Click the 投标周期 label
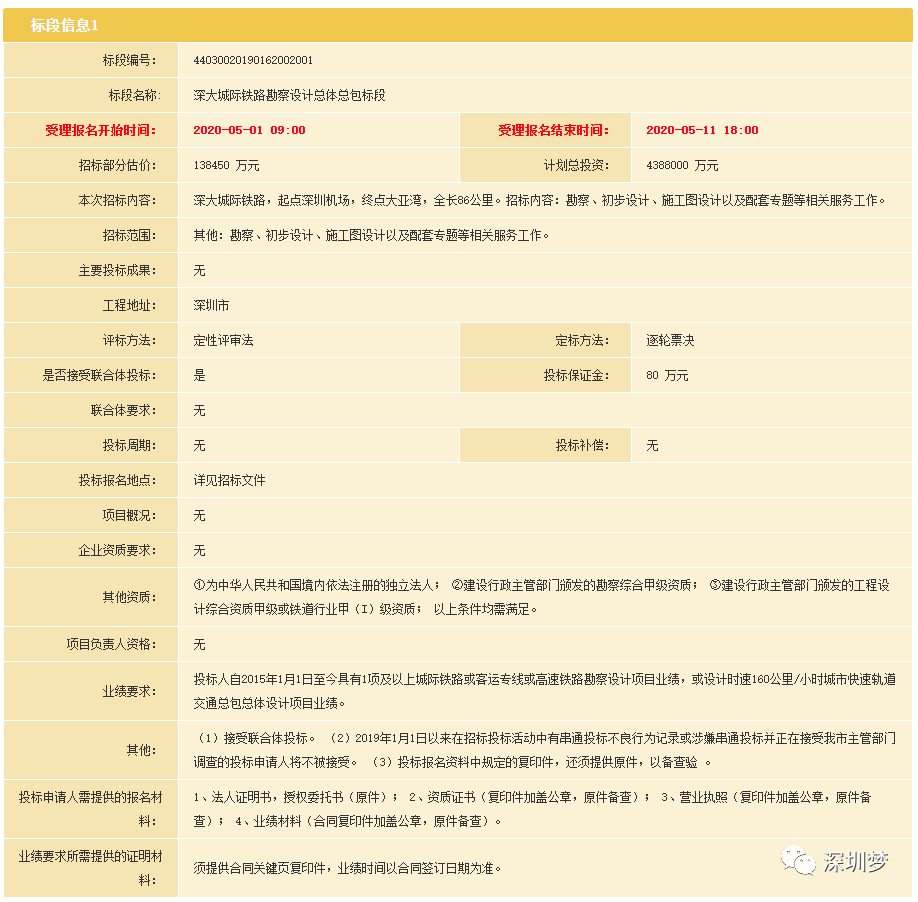 [x=129, y=445]
